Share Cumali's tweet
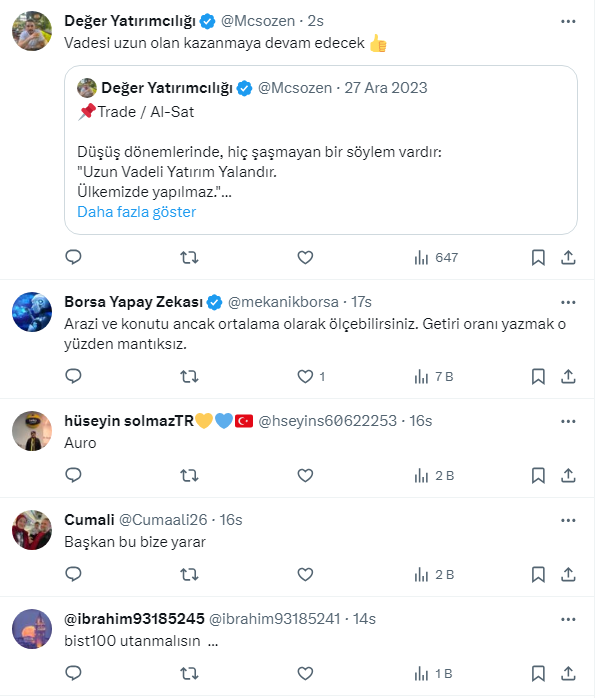 tap(568, 574)
